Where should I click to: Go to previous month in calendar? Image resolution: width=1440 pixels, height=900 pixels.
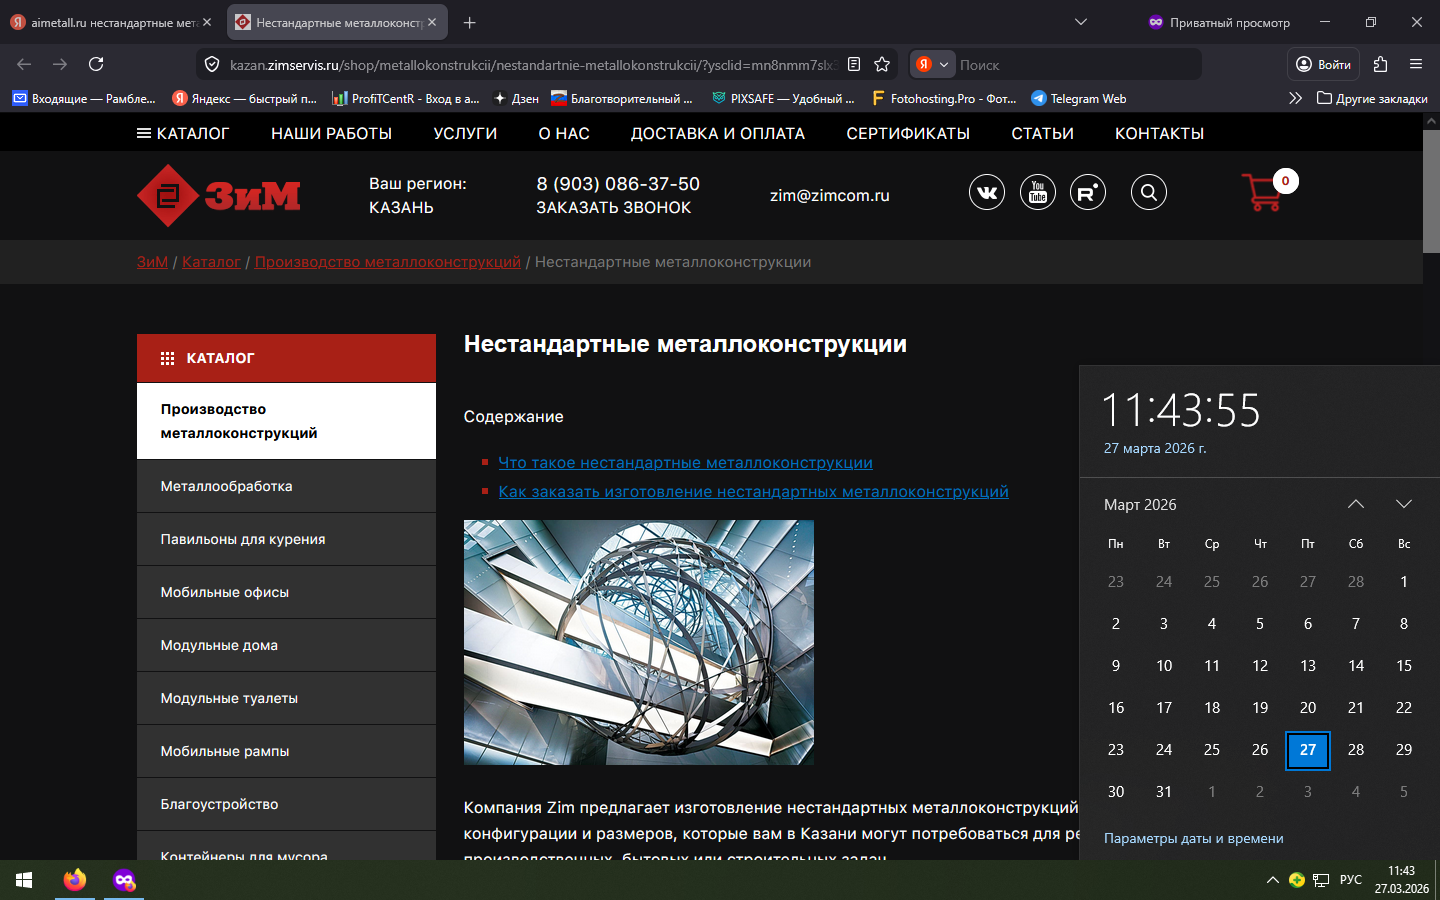(1355, 504)
